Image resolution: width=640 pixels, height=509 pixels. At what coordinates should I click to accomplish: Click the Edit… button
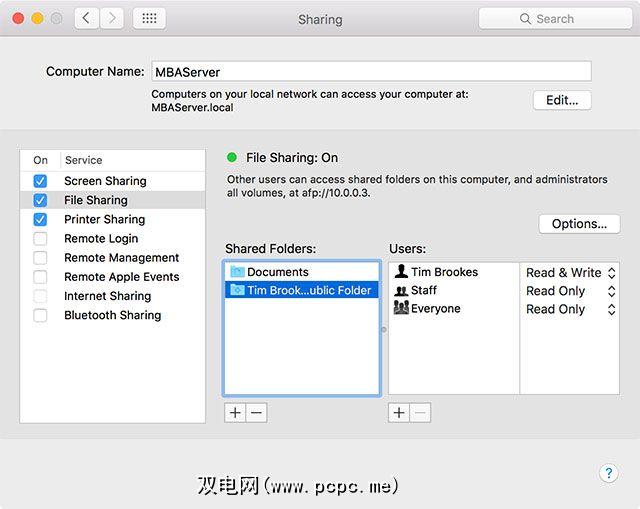pos(562,100)
